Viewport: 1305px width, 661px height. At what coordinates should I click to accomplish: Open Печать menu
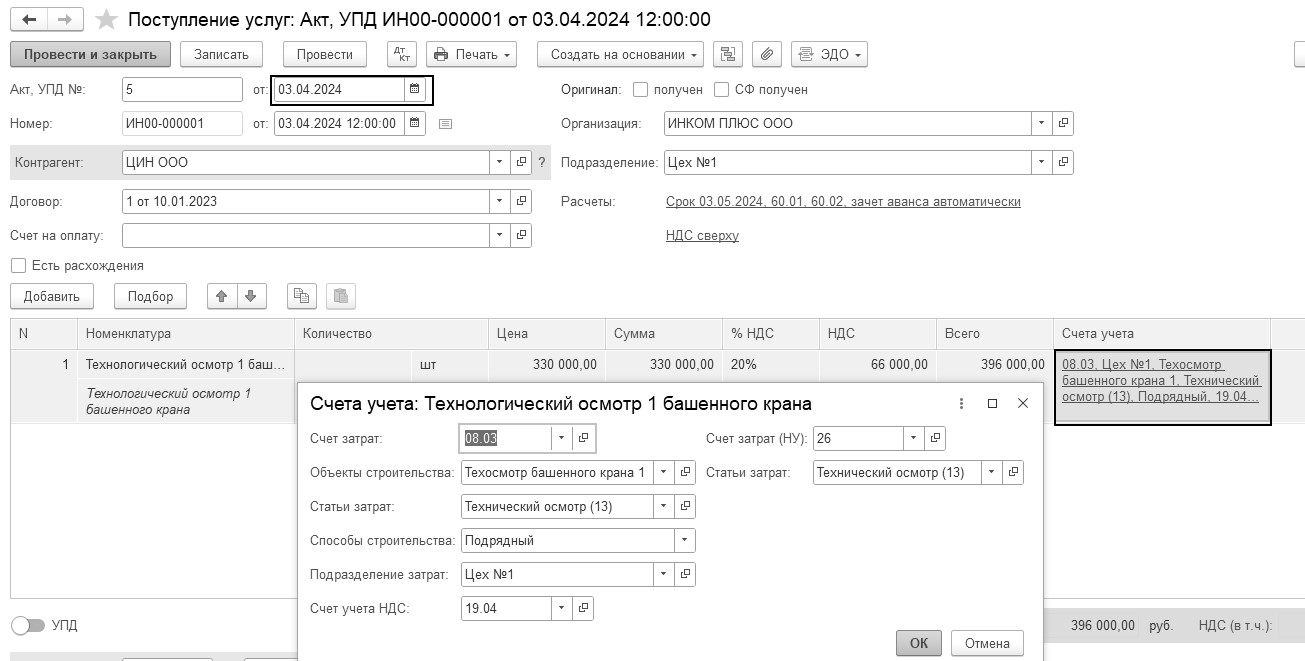click(x=472, y=54)
